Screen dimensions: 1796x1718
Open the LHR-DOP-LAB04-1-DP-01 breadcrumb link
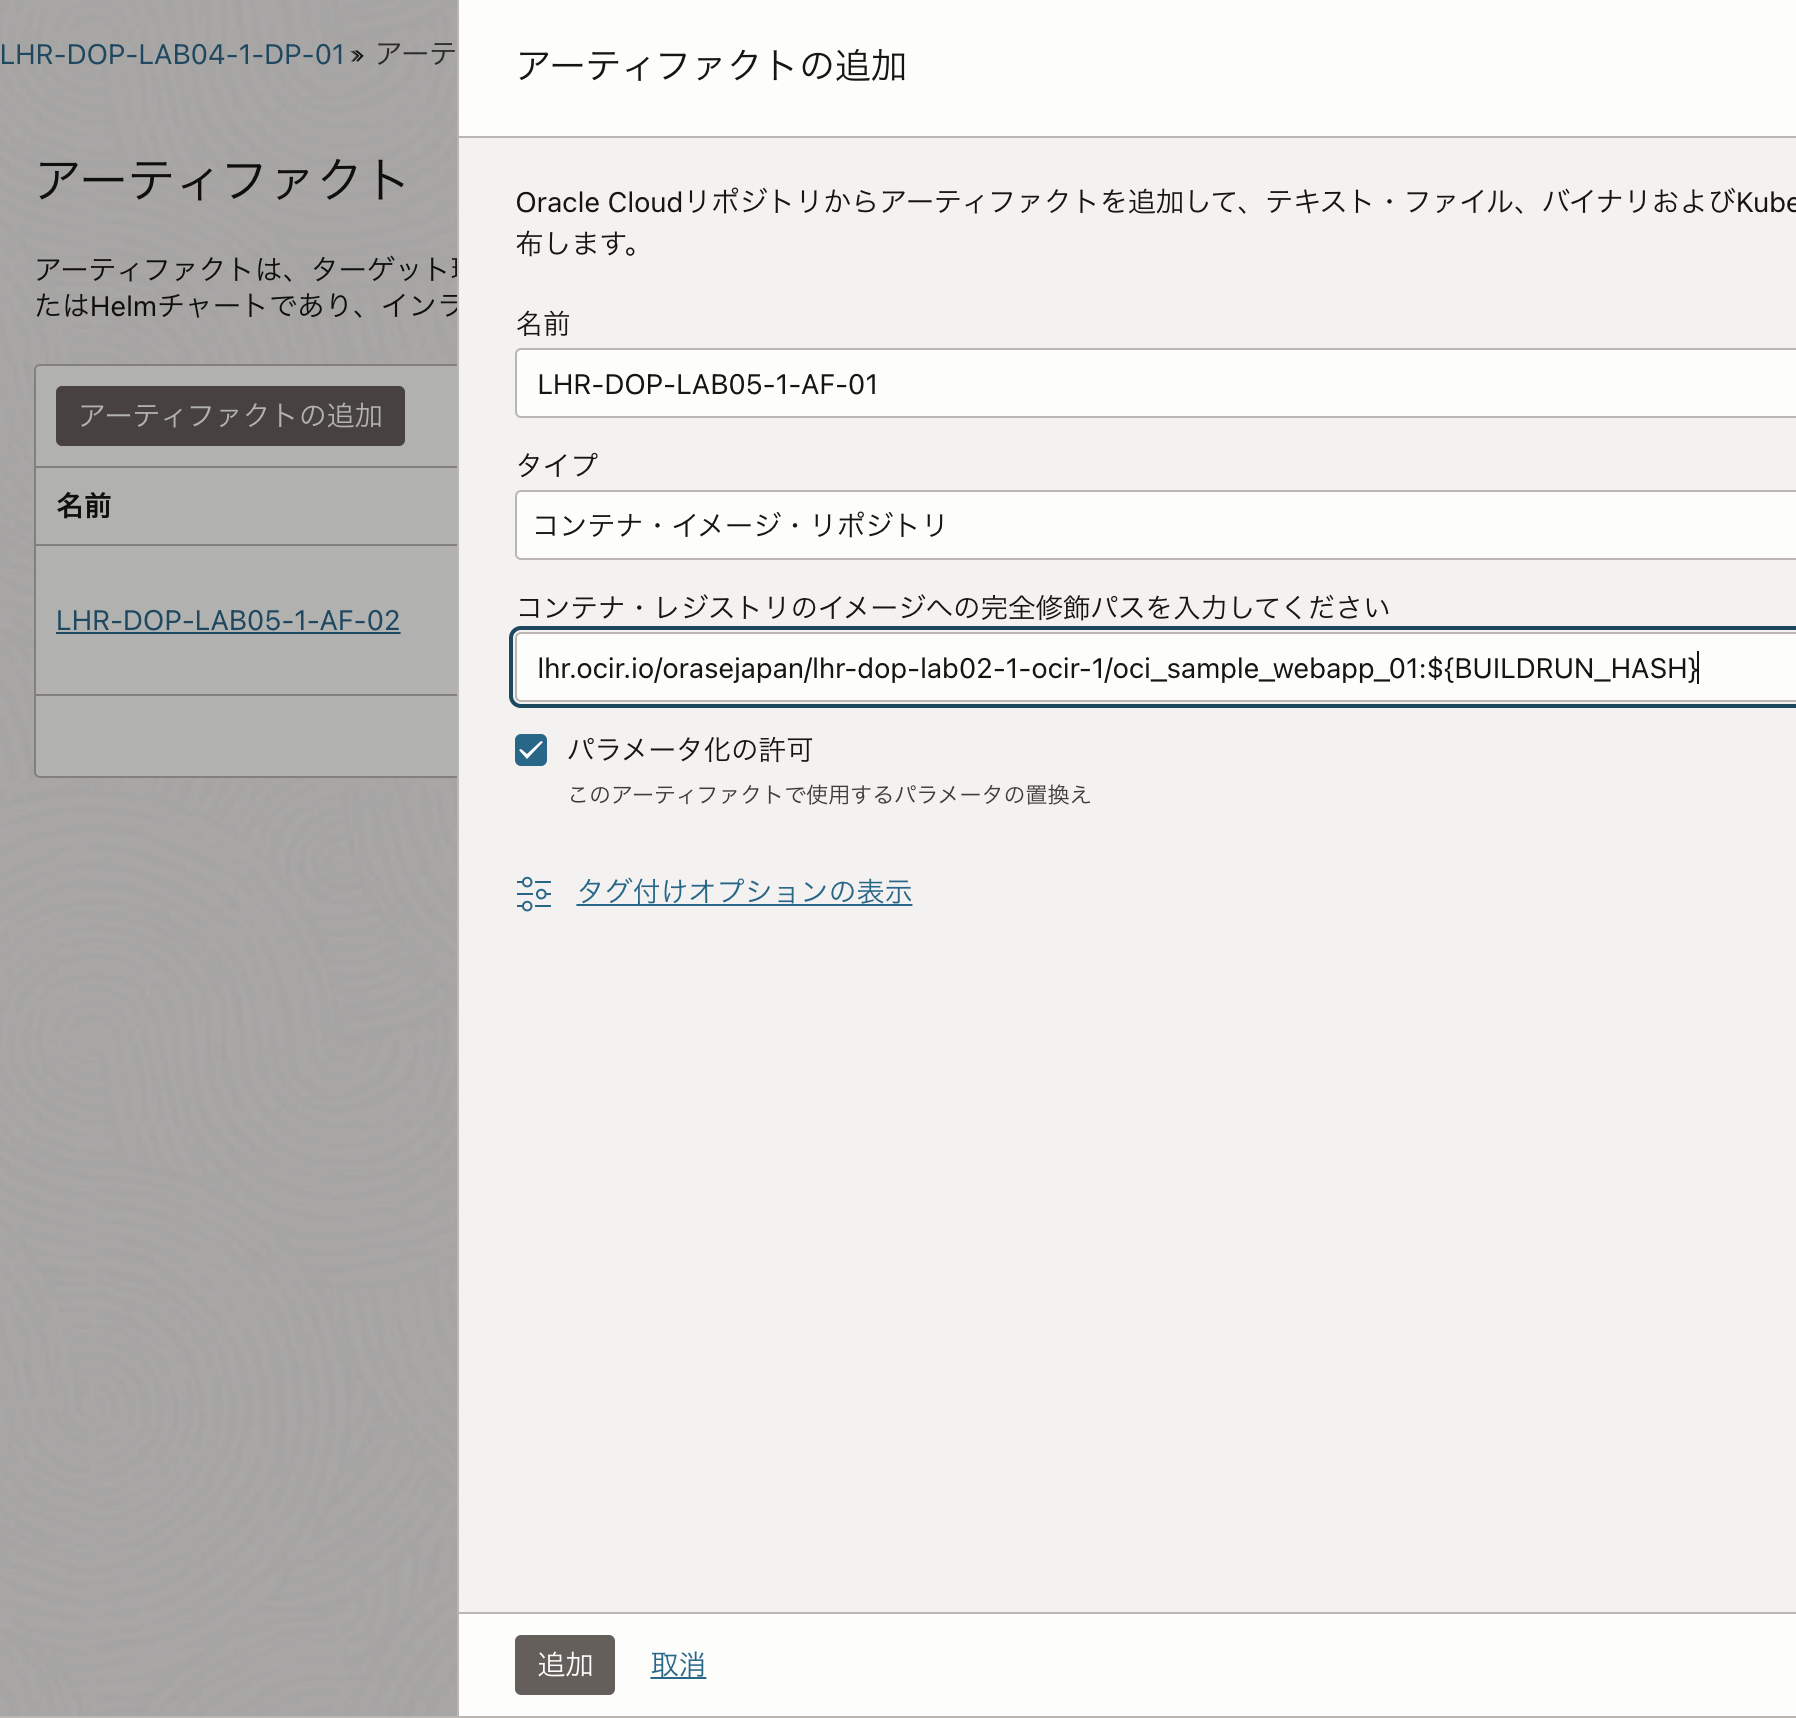coord(170,55)
